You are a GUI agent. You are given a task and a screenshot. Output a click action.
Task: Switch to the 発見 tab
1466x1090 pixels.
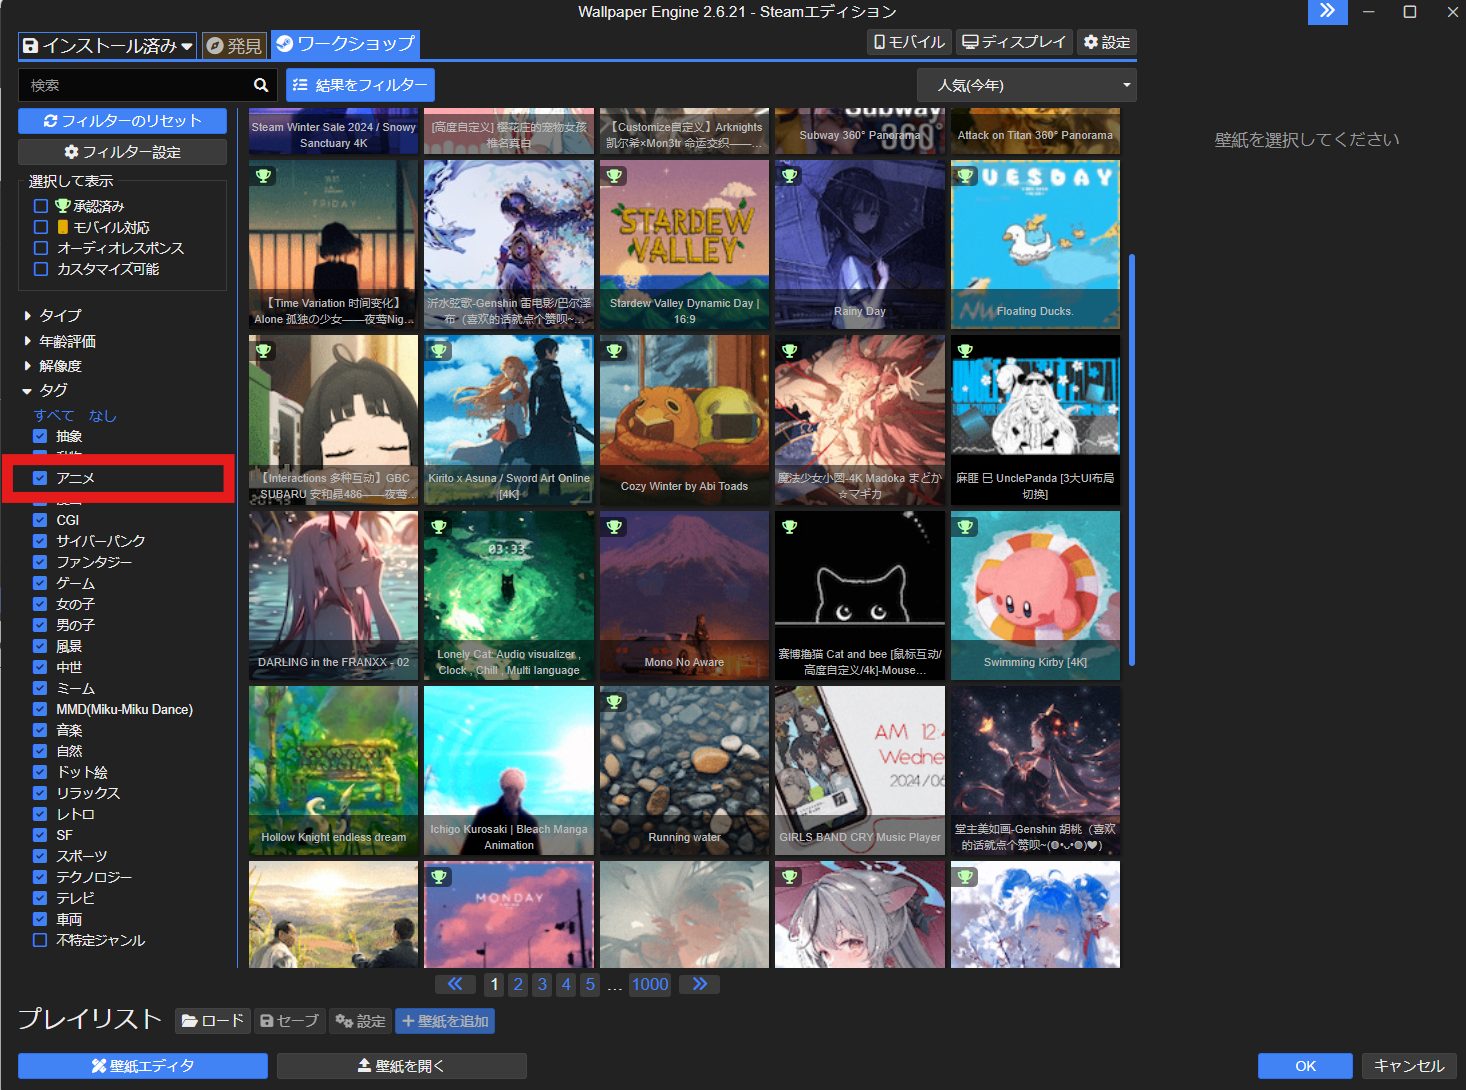coord(234,45)
